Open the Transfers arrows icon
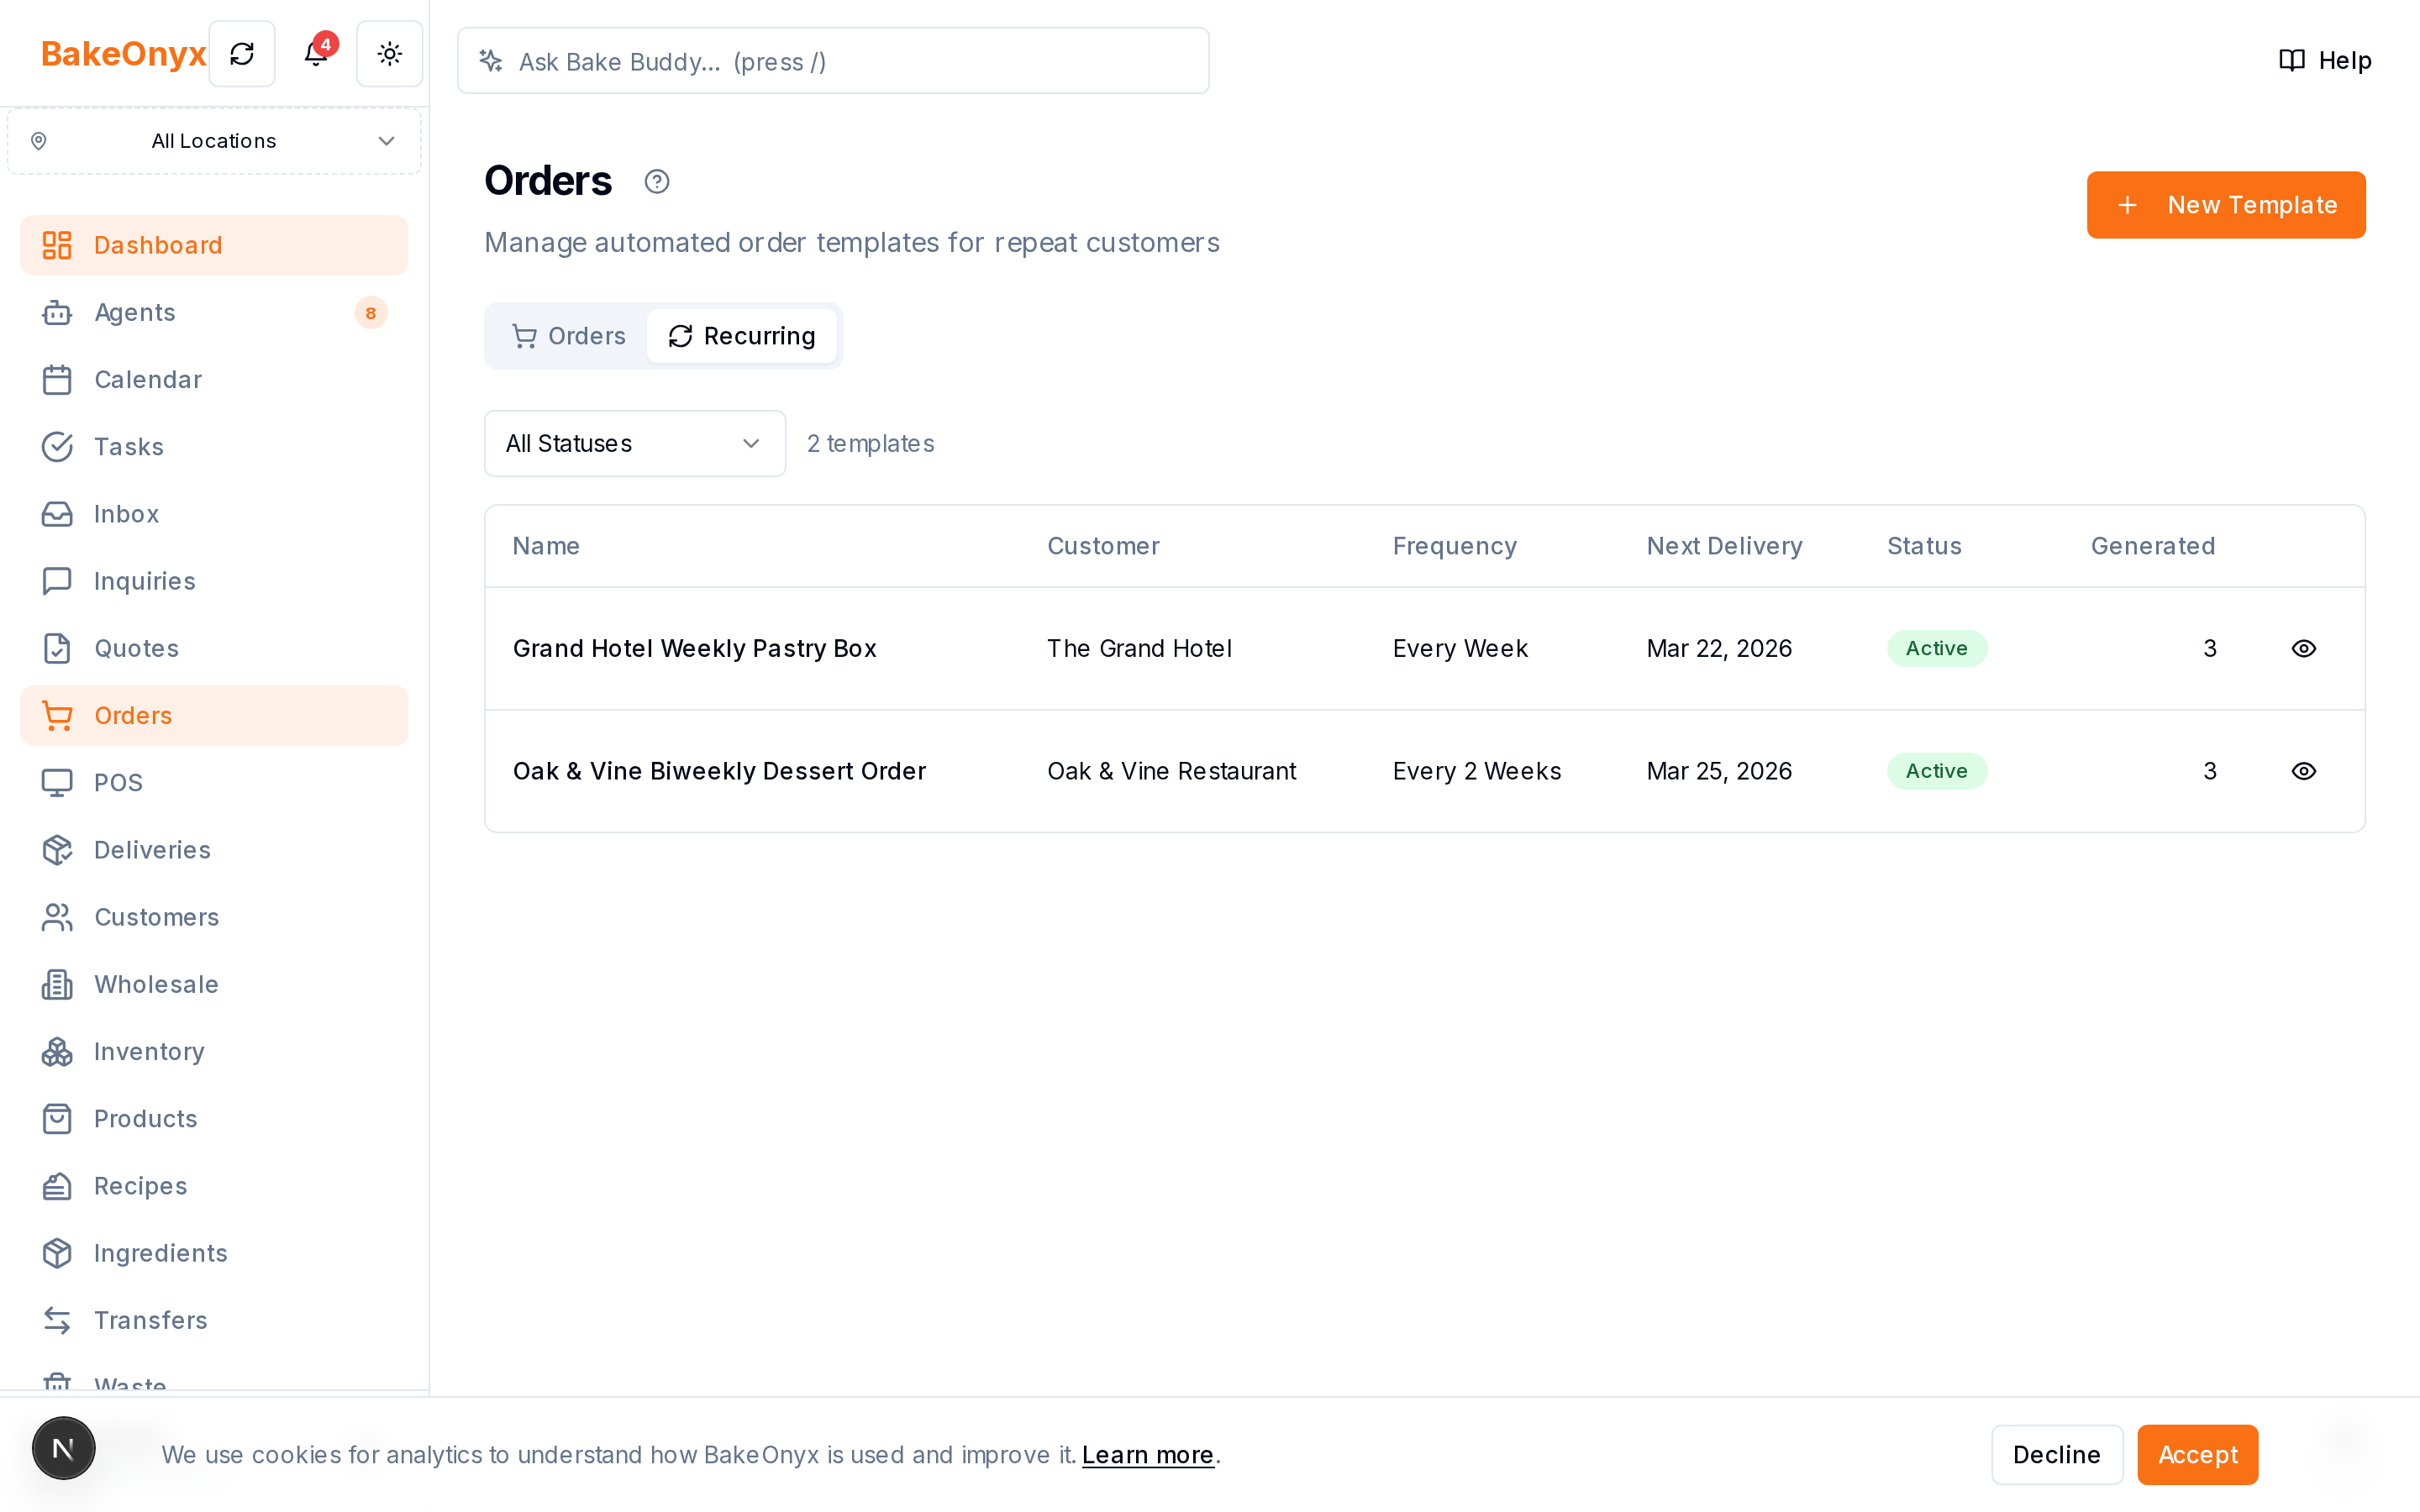 tap(57, 1321)
